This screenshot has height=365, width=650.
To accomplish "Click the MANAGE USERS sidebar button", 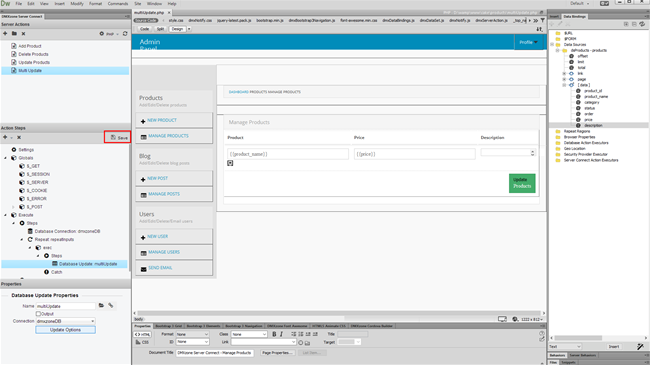I will pyautogui.click(x=174, y=252).
